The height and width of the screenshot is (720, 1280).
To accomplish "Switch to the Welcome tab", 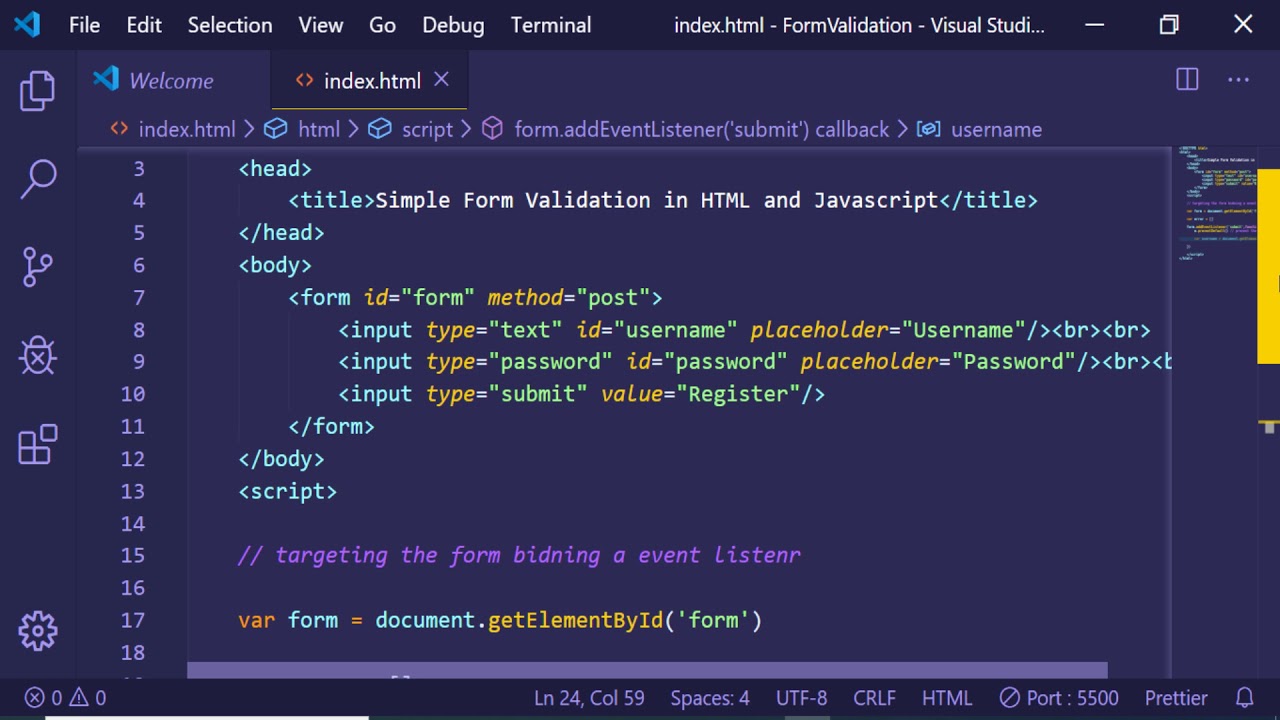I will [x=170, y=81].
